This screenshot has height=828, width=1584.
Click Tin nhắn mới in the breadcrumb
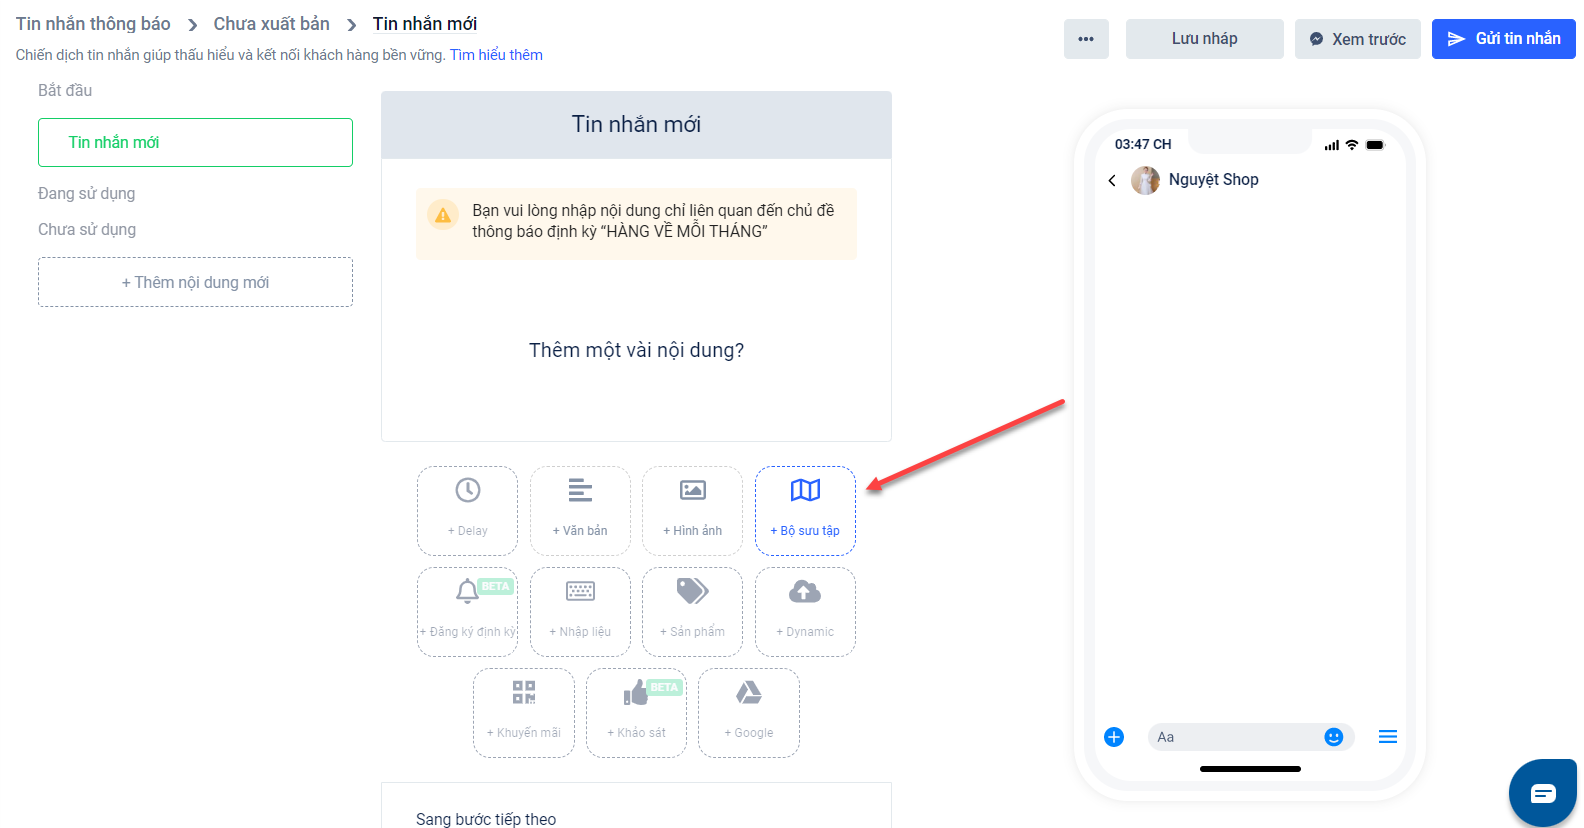[x=425, y=24]
